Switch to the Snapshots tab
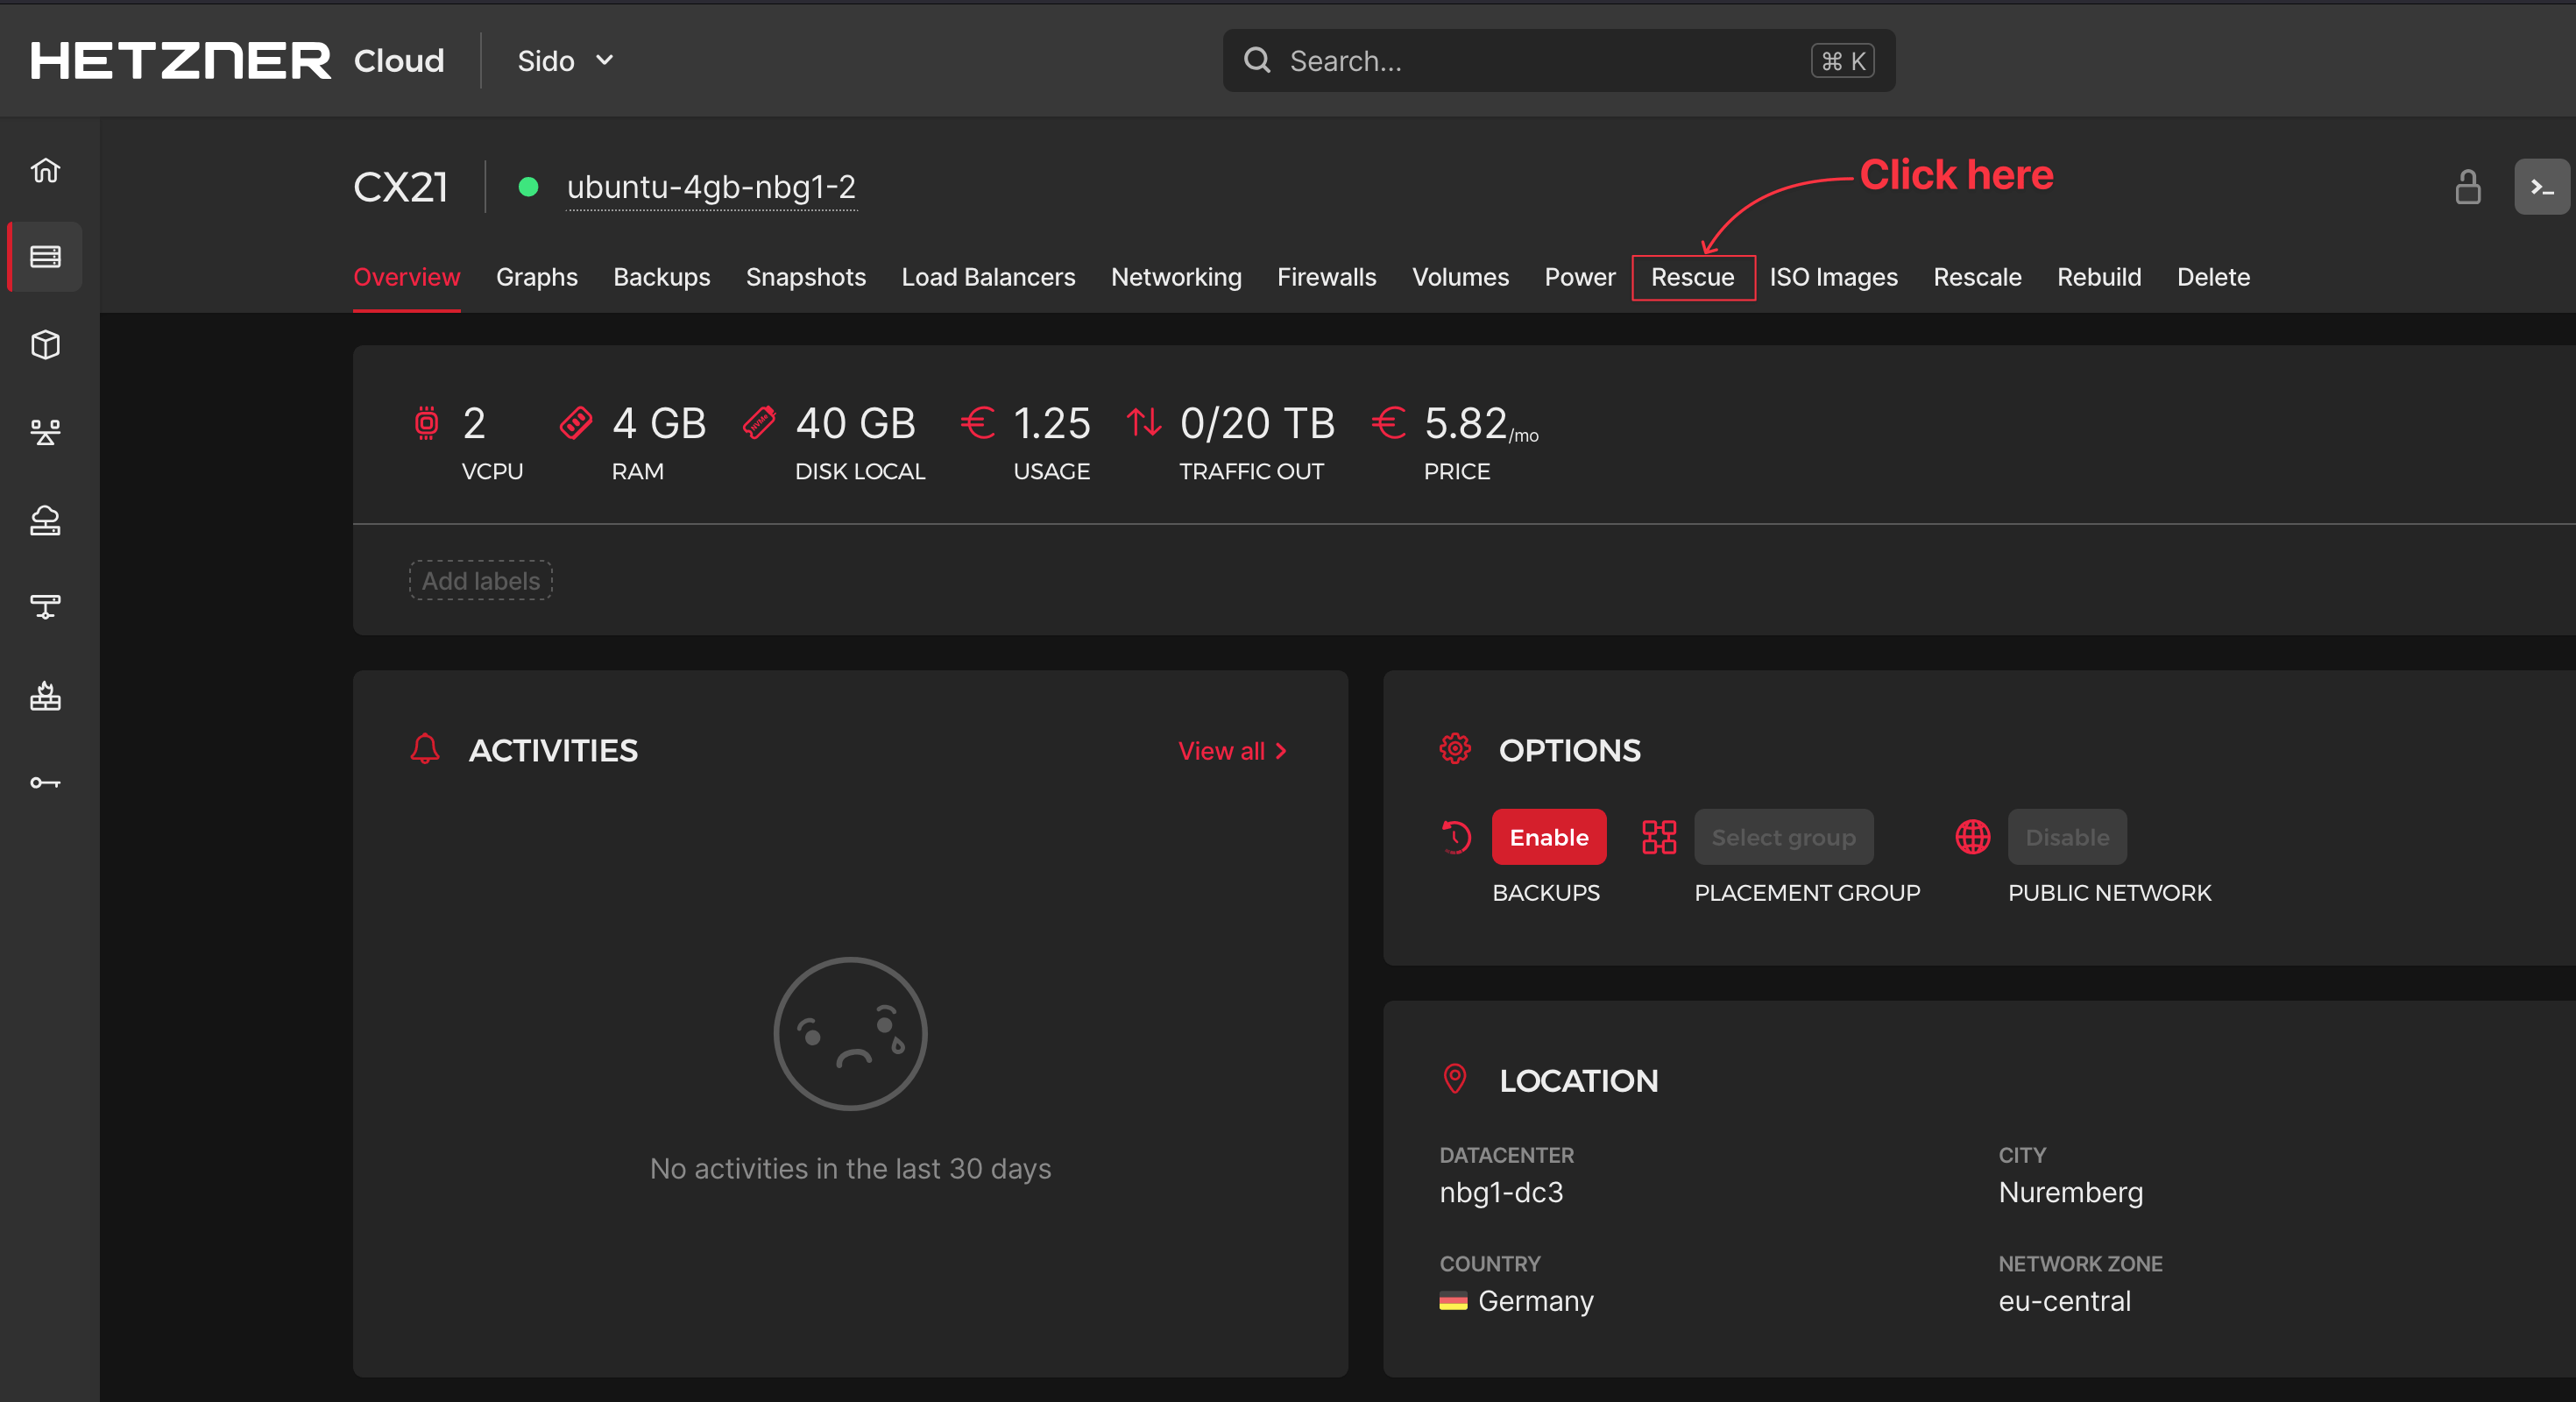The image size is (2576, 1402). coord(806,277)
